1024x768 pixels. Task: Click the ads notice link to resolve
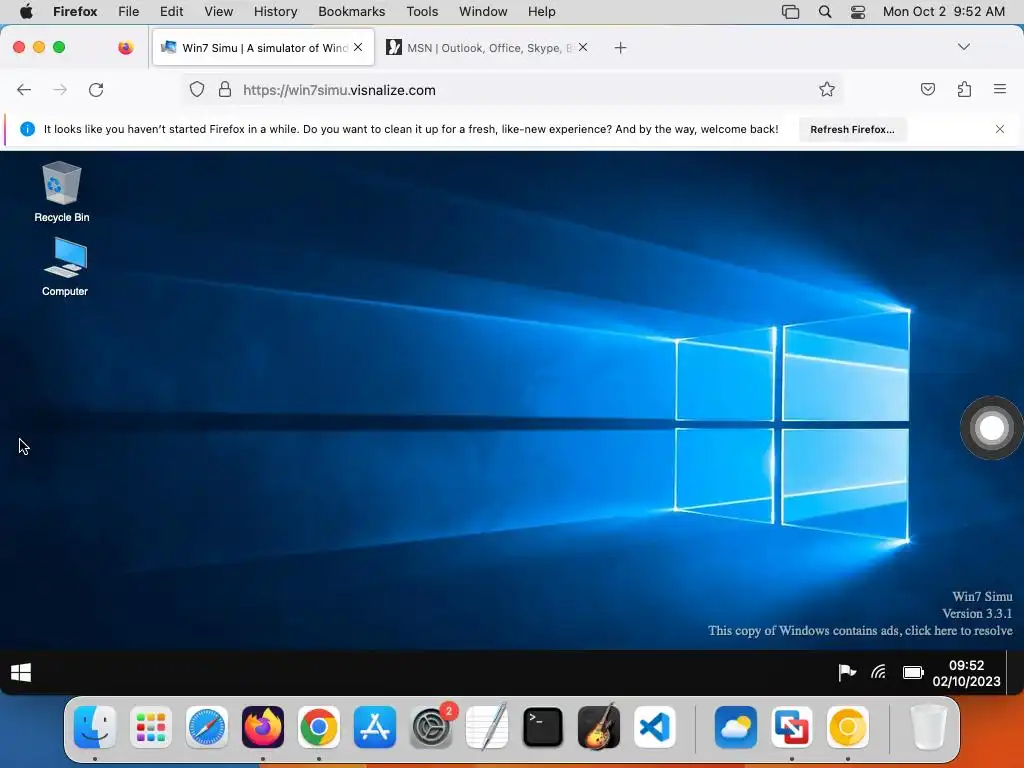click(860, 630)
